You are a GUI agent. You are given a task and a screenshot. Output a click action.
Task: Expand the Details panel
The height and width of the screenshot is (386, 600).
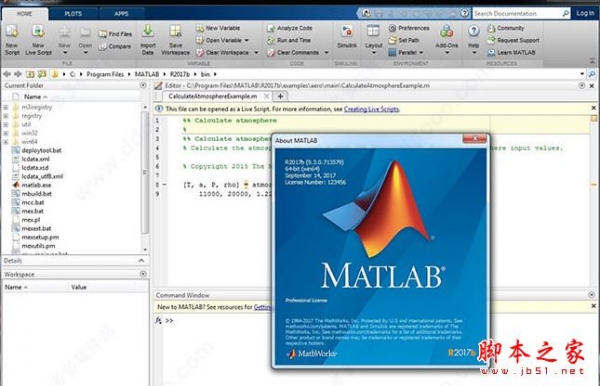(x=141, y=261)
